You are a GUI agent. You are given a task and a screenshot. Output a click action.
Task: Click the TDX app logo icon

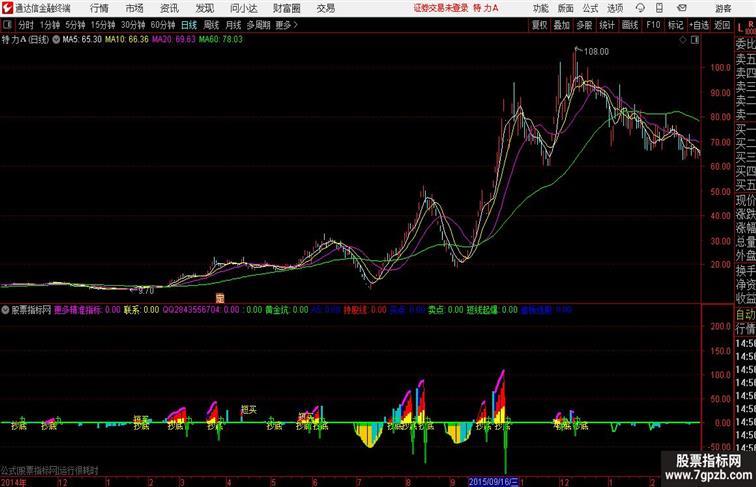(x=7, y=8)
